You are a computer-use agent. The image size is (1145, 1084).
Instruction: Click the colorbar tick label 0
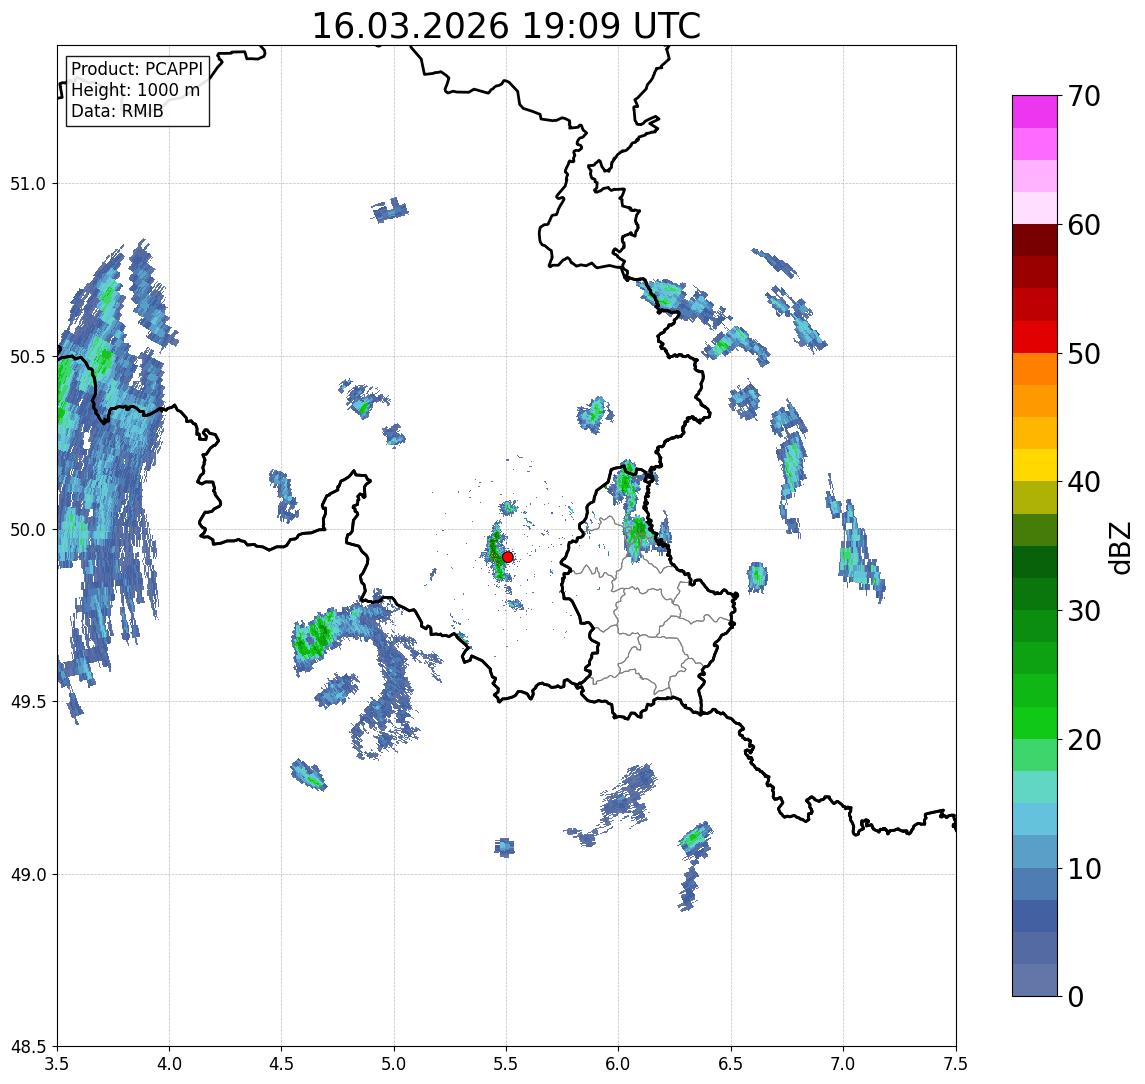(1076, 996)
